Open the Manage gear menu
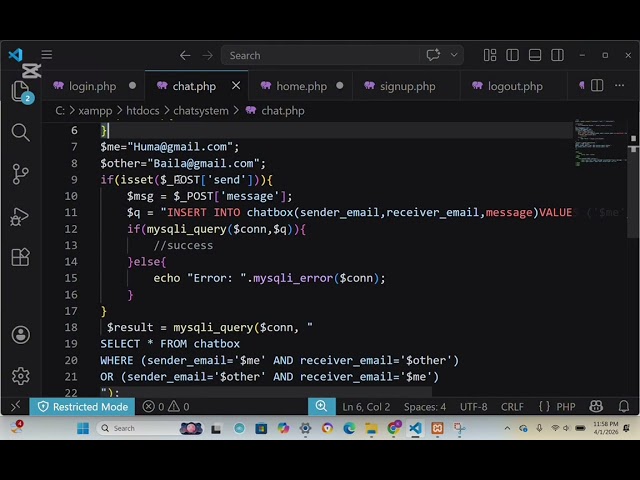Image resolution: width=640 pixels, height=480 pixels. pos(20,376)
